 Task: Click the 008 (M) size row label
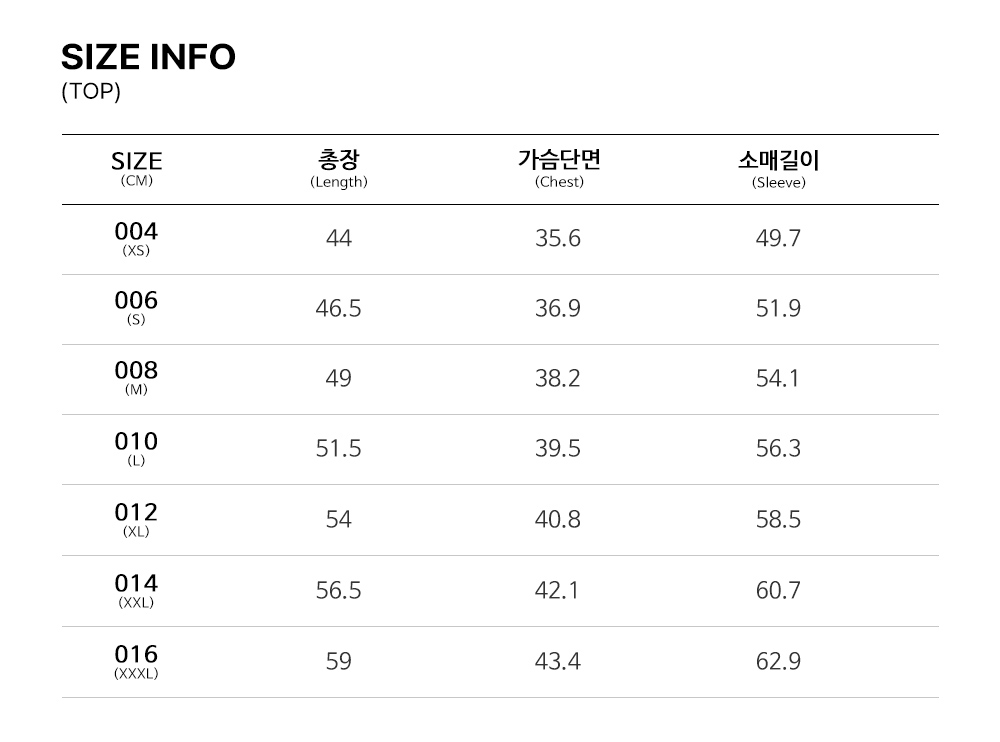[x=136, y=377]
